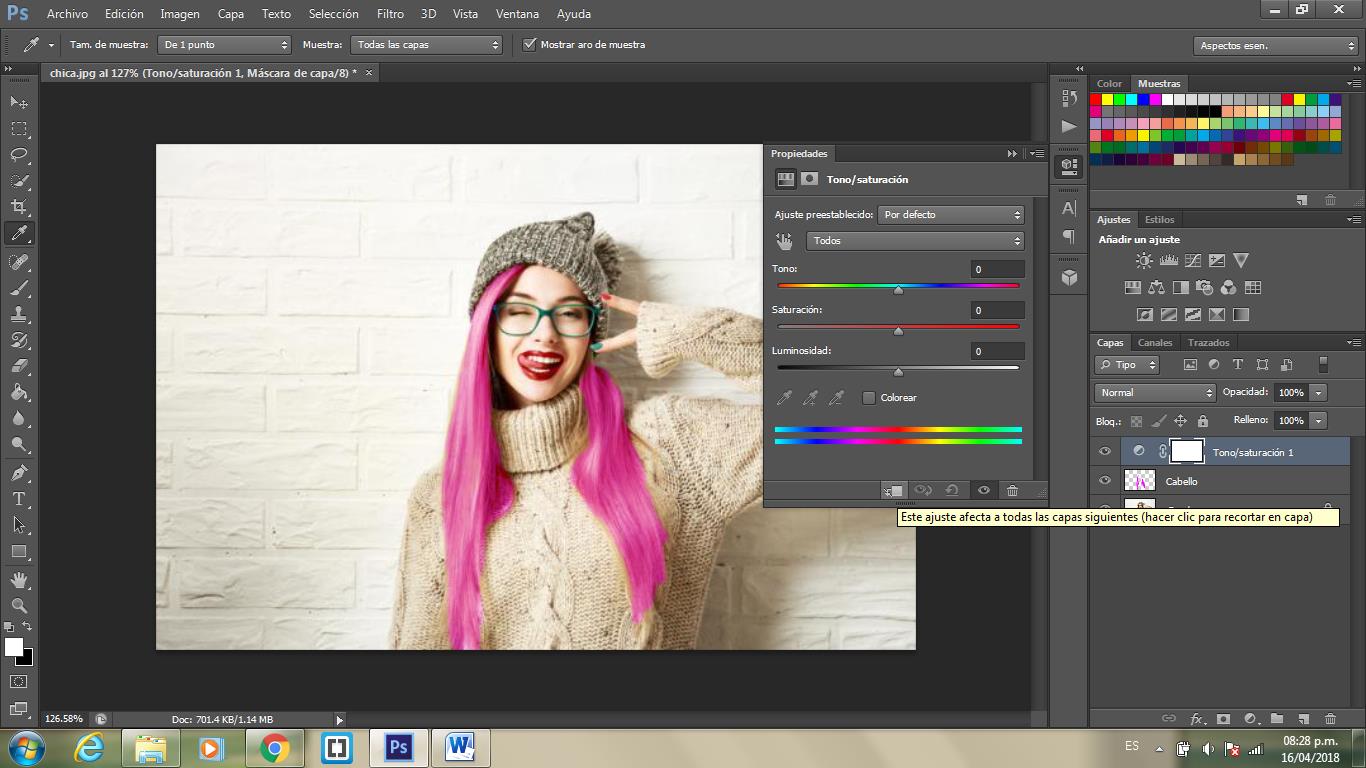The width and height of the screenshot is (1366, 768).
Task: Open the Ajuste preestablecido dropdown
Action: [x=950, y=215]
